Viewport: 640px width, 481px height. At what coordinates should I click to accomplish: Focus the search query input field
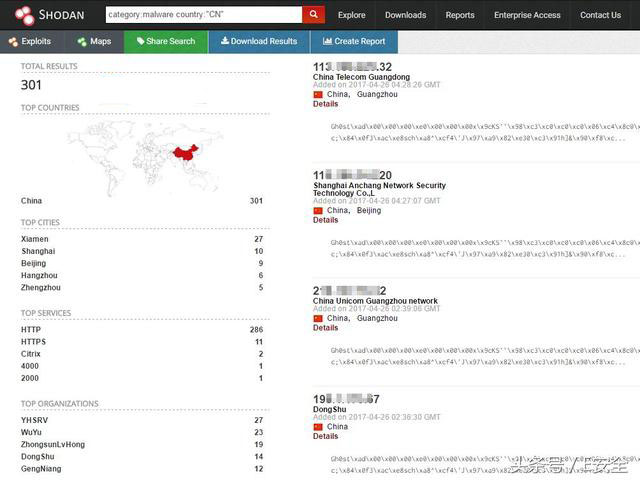[204, 15]
